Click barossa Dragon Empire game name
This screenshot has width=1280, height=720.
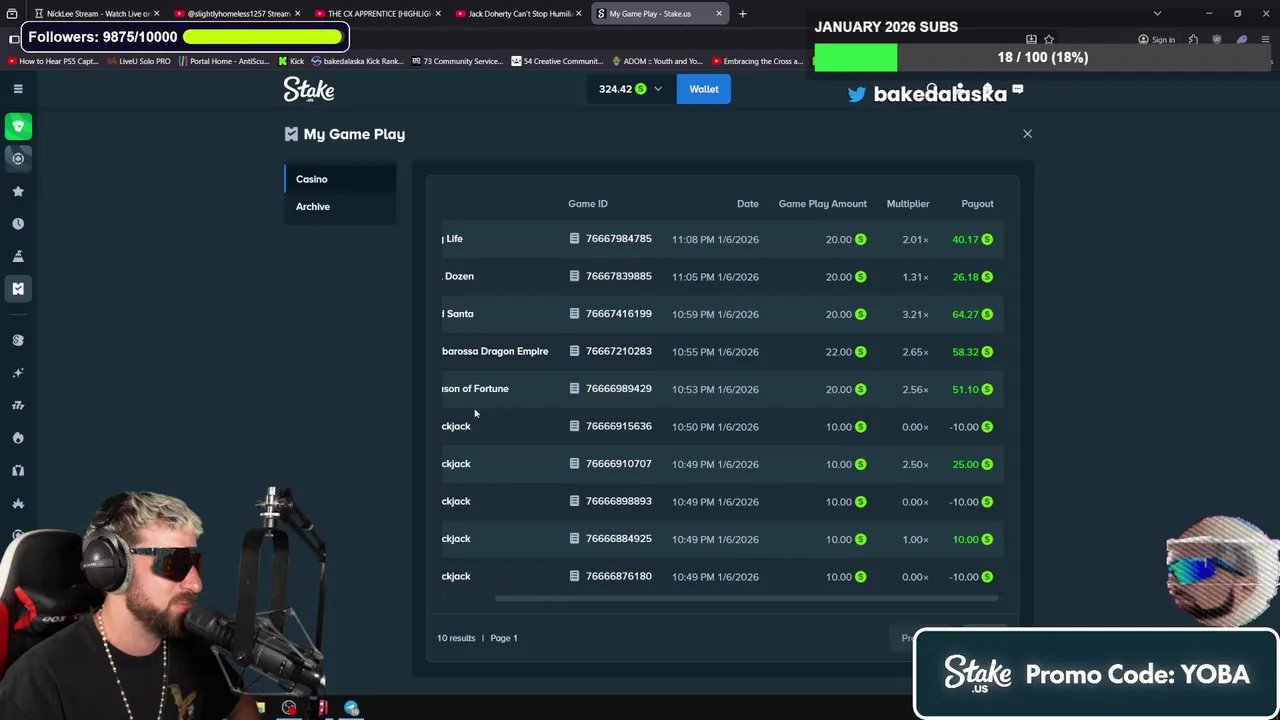[495, 351]
